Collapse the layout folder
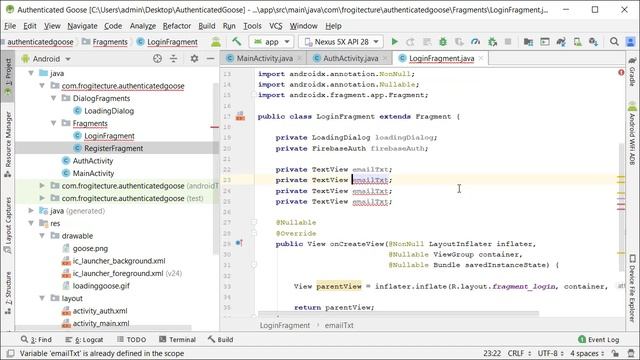Image resolution: width=640 pixels, height=360 pixels. click(42, 298)
